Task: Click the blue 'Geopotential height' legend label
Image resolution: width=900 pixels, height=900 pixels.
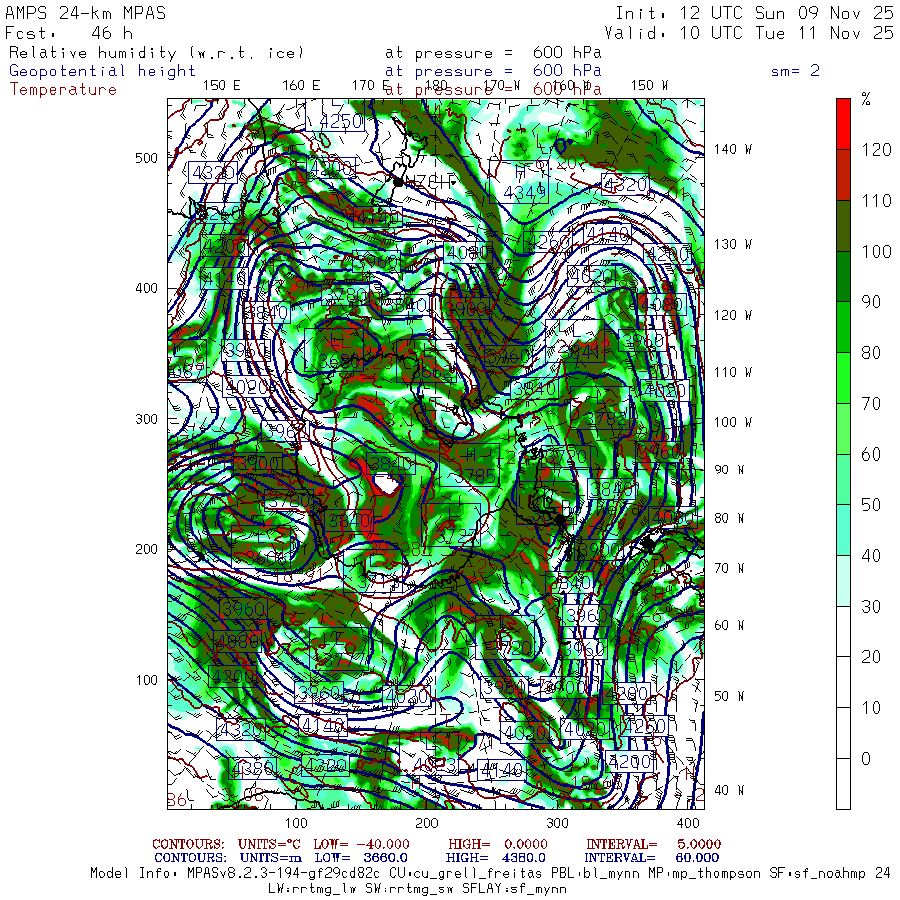Action: click(103, 71)
